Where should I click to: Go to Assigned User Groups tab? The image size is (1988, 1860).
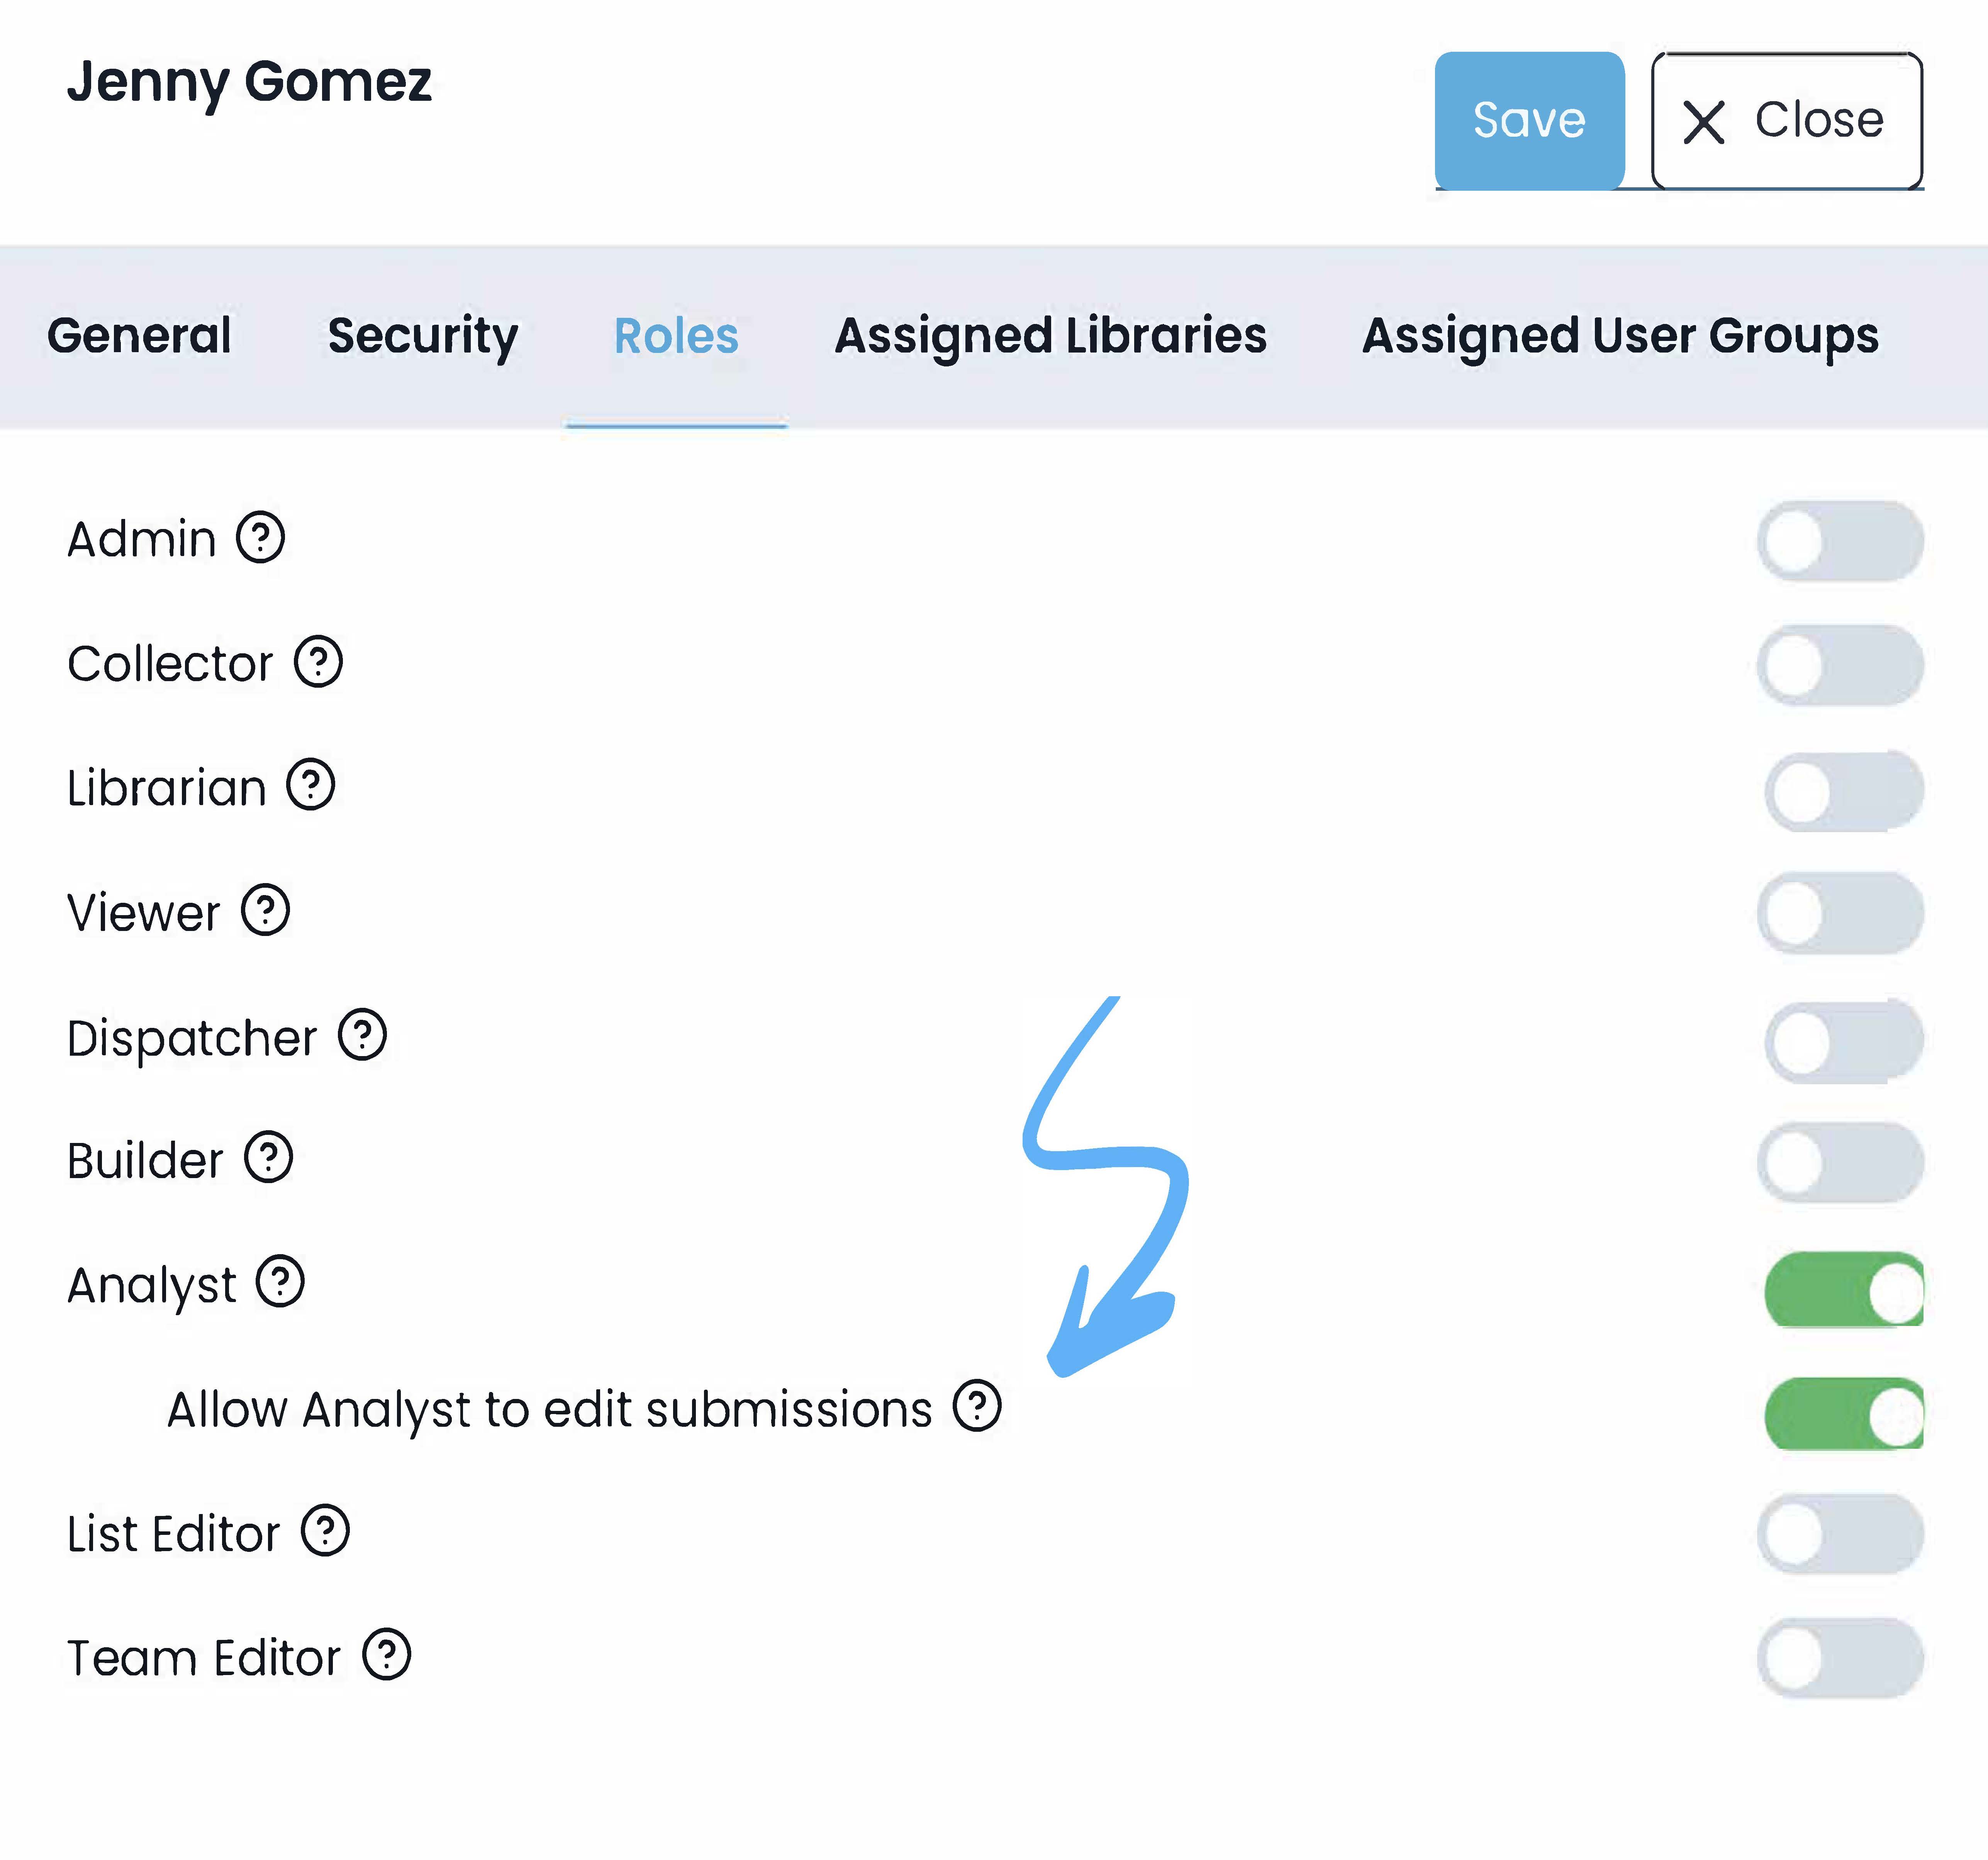tap(1620, 336)
